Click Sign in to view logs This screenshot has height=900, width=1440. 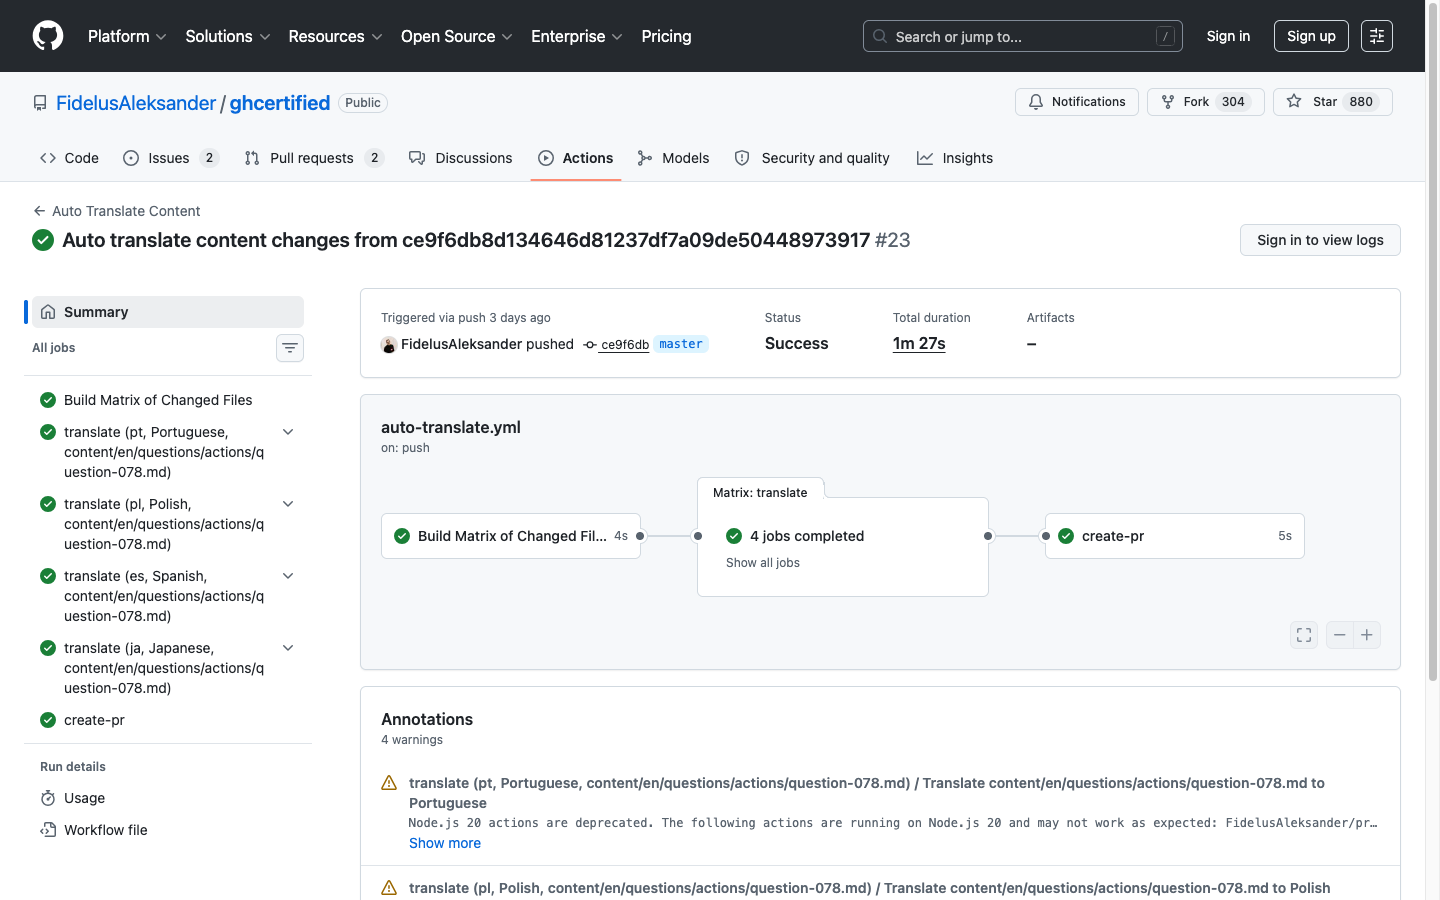pyautogui.click(x=1320, y=240)
